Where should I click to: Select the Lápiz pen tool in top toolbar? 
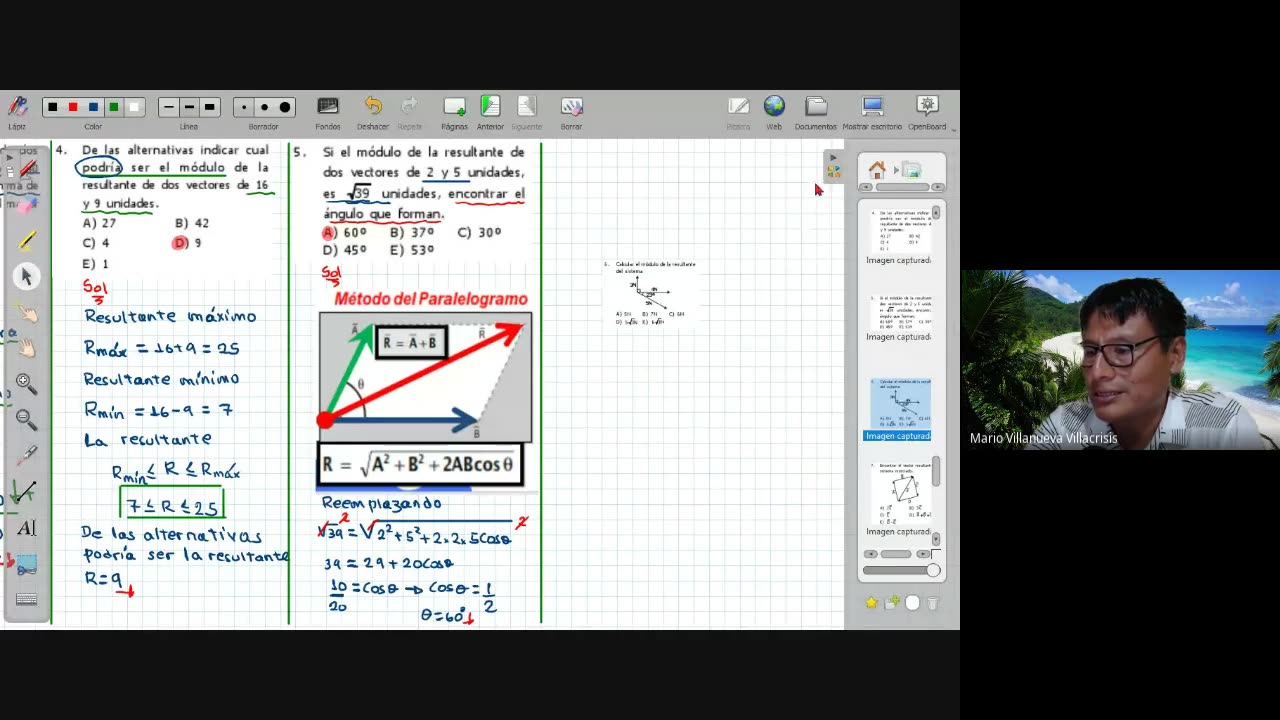(17, 111)
